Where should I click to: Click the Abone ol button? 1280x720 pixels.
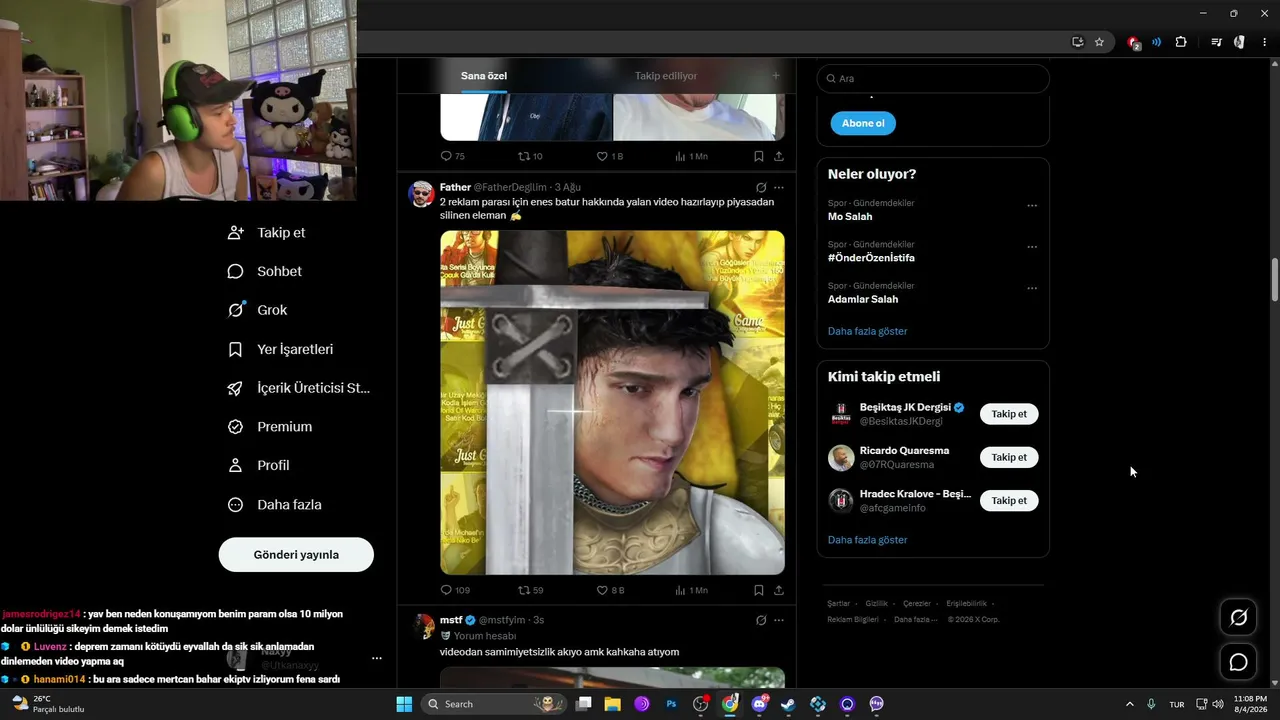point(863,123)
